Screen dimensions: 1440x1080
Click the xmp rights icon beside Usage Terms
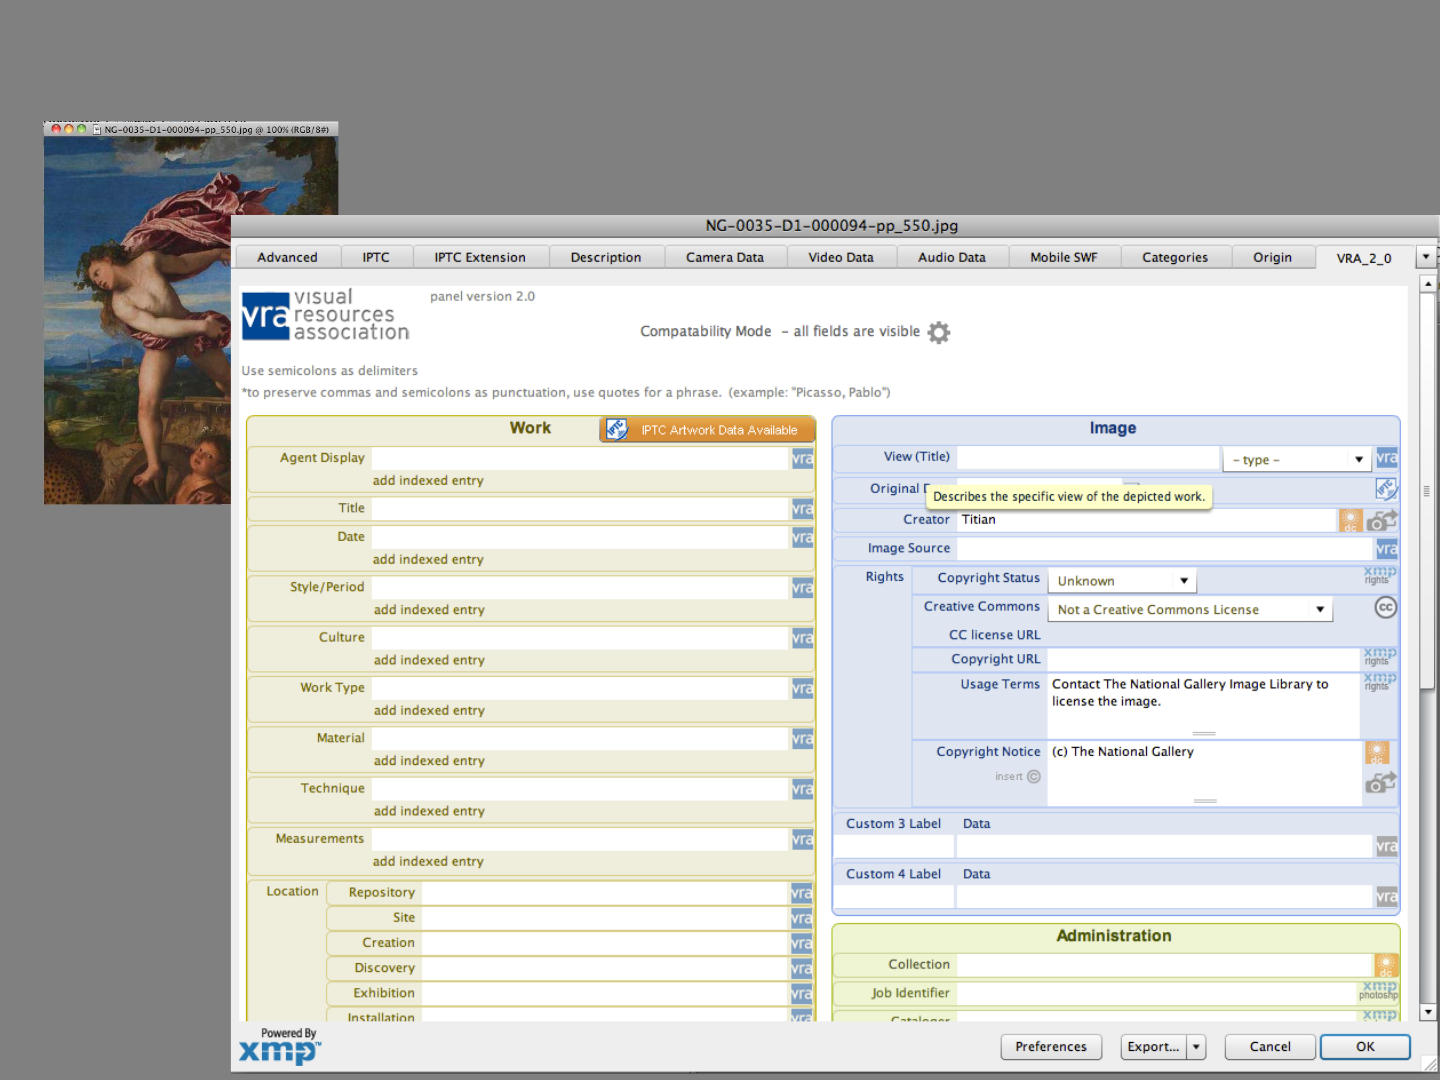coord(1380,681)
